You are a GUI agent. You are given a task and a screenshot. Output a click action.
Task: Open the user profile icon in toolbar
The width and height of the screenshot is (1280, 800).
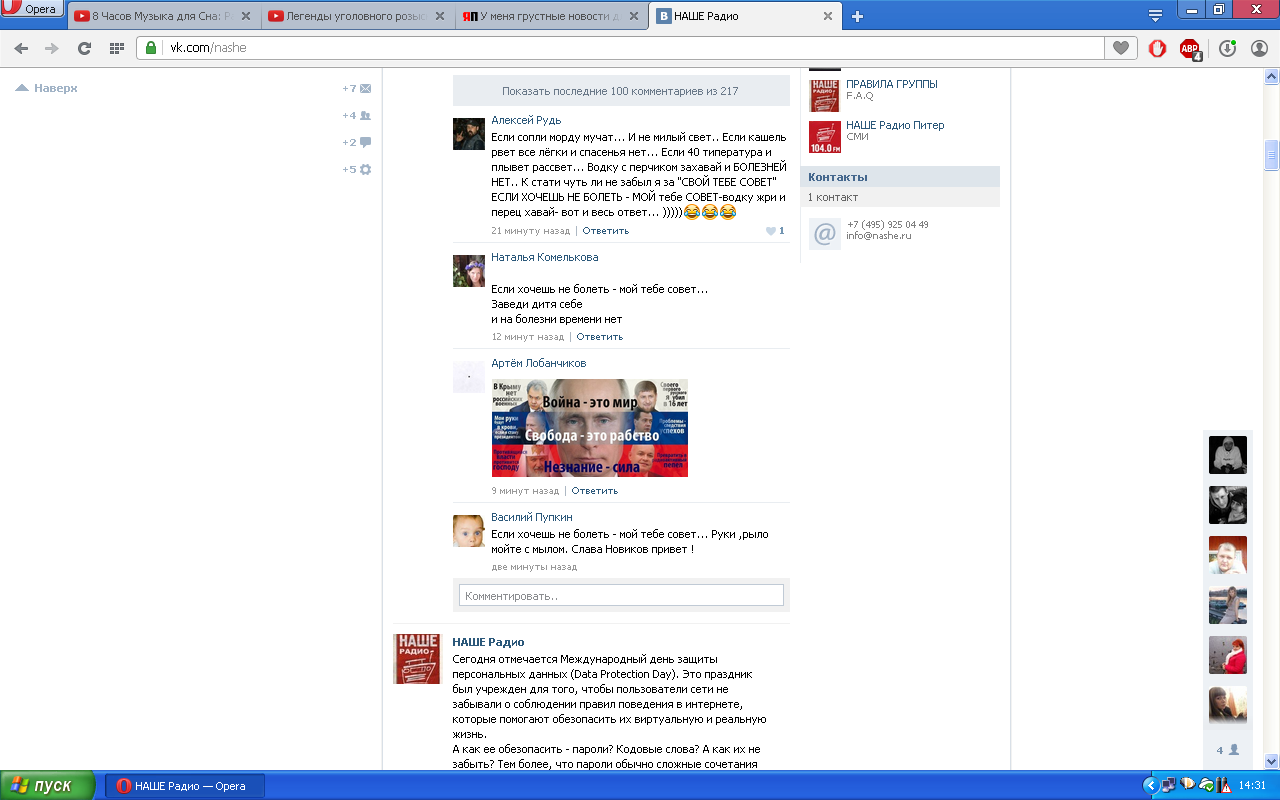point(1260,48)
